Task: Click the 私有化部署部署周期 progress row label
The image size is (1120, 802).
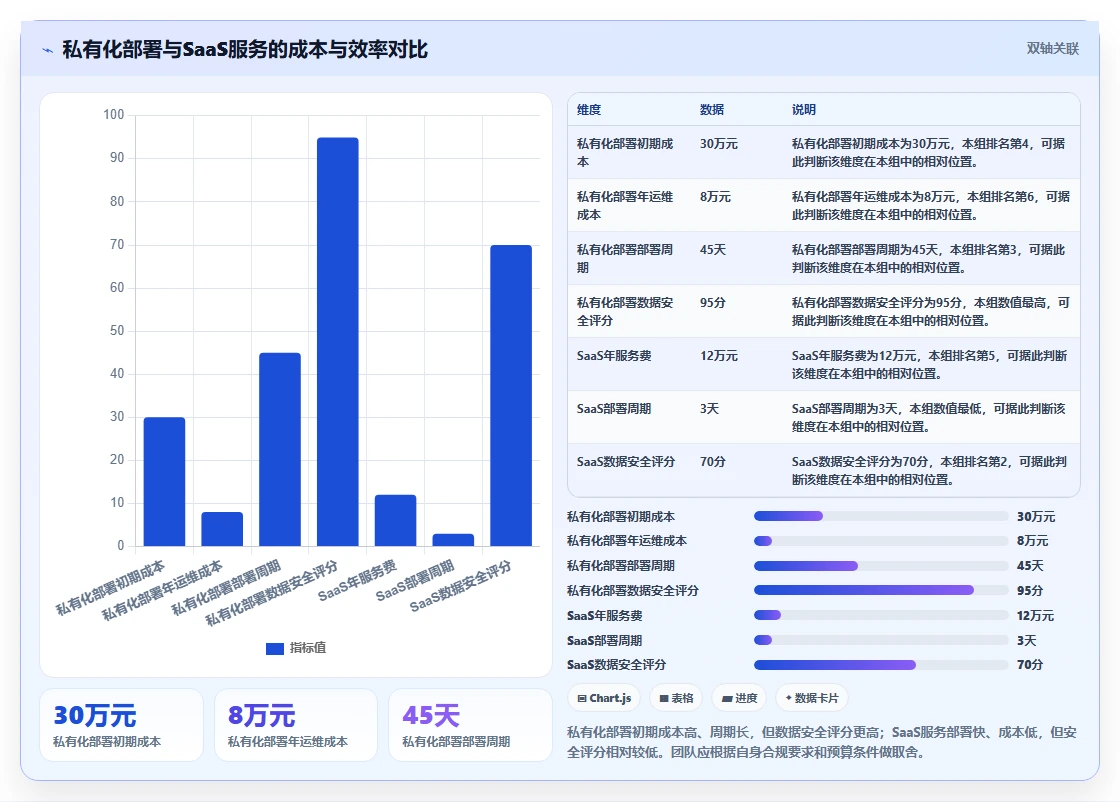Action: click(x=621, y=566)
